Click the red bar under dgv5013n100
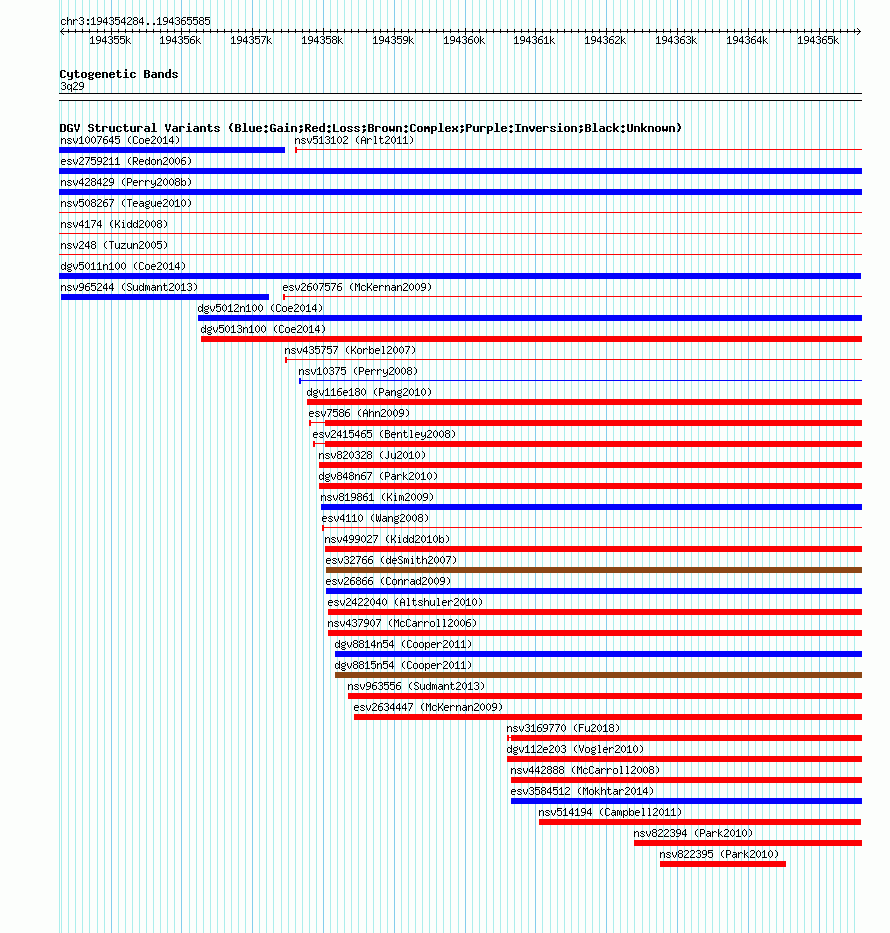 [531, 339]
